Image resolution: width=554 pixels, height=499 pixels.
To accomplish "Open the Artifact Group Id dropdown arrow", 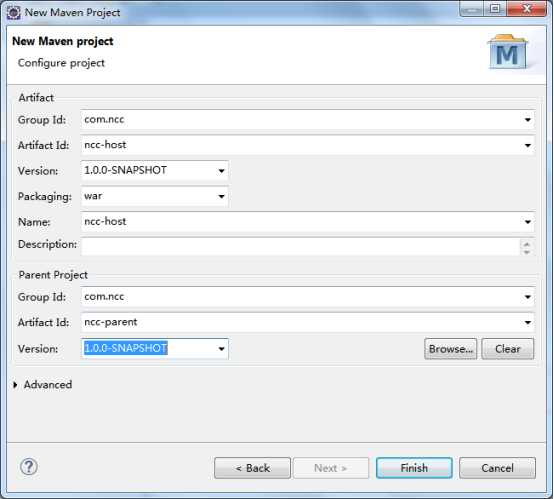I will coord(528,120).
